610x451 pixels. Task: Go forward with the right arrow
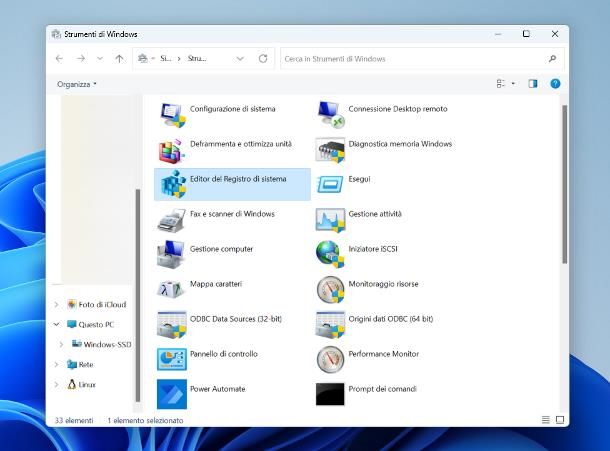pos(81,58)
